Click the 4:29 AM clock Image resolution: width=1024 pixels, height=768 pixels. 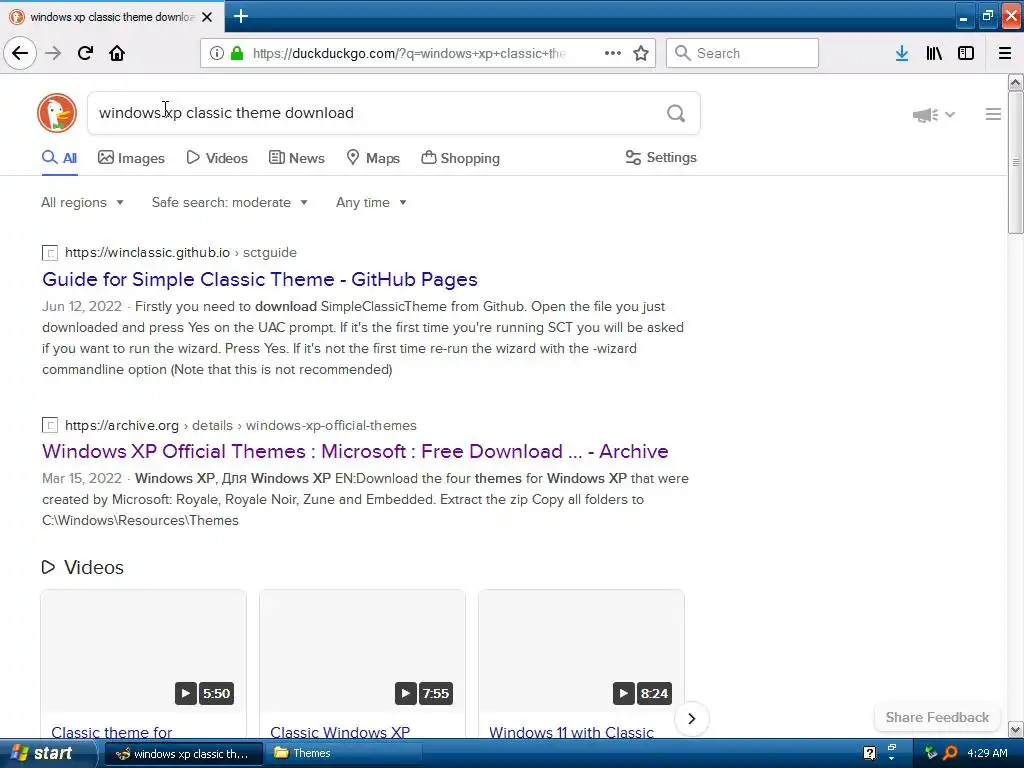pos(987,753)
